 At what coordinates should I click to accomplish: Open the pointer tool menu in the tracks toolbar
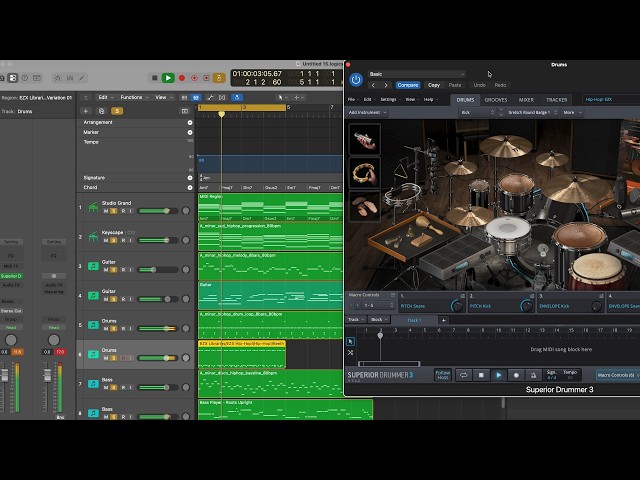click(x=281, y=98)
